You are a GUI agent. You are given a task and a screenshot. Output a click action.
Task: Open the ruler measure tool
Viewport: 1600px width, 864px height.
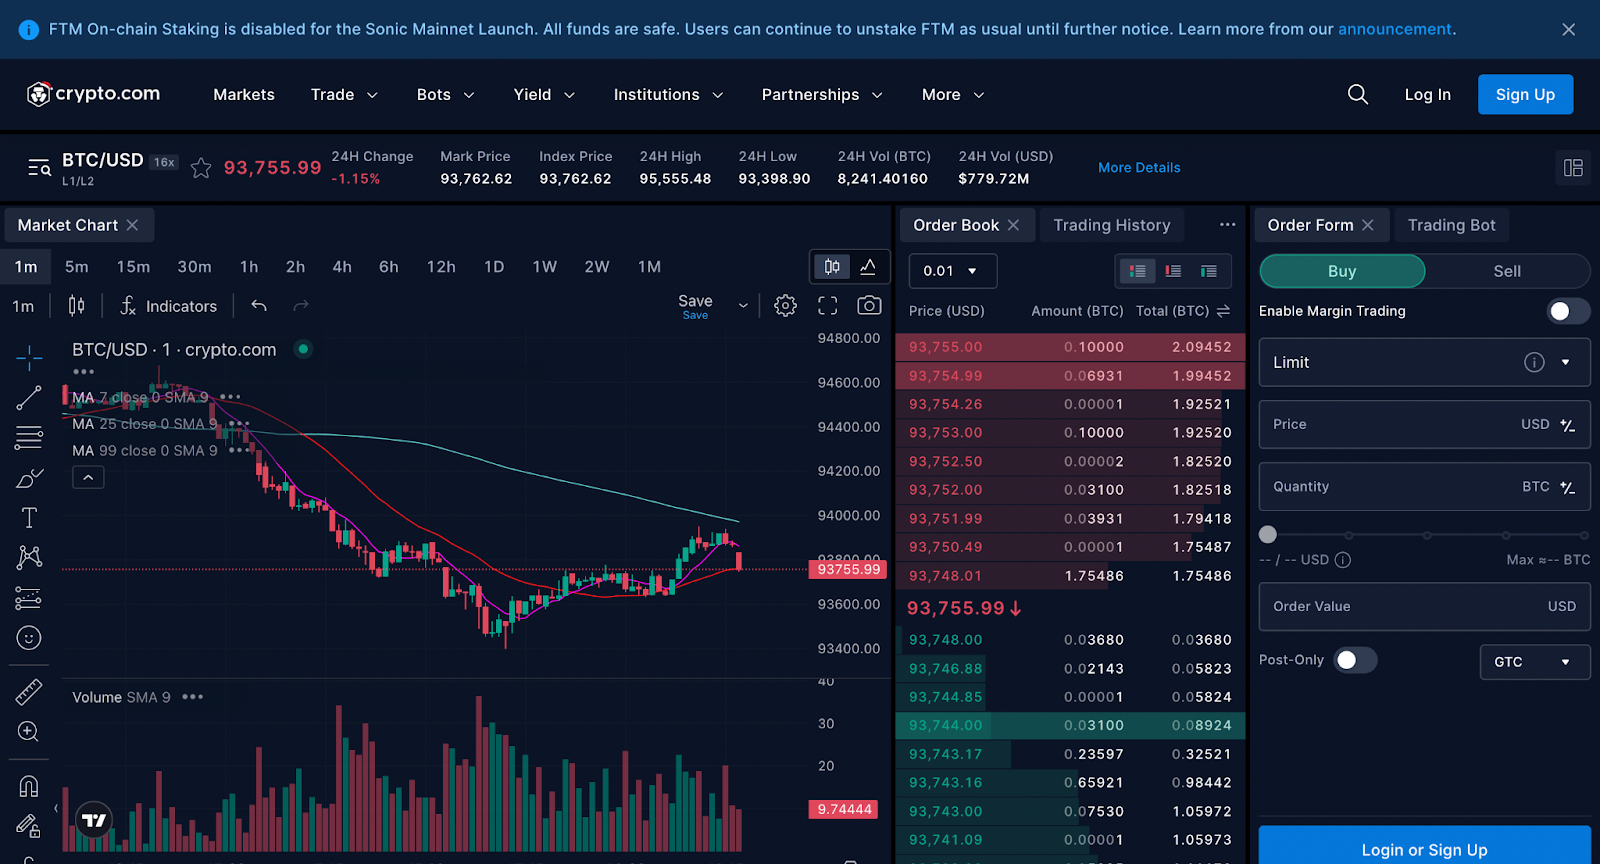point(29,691)
